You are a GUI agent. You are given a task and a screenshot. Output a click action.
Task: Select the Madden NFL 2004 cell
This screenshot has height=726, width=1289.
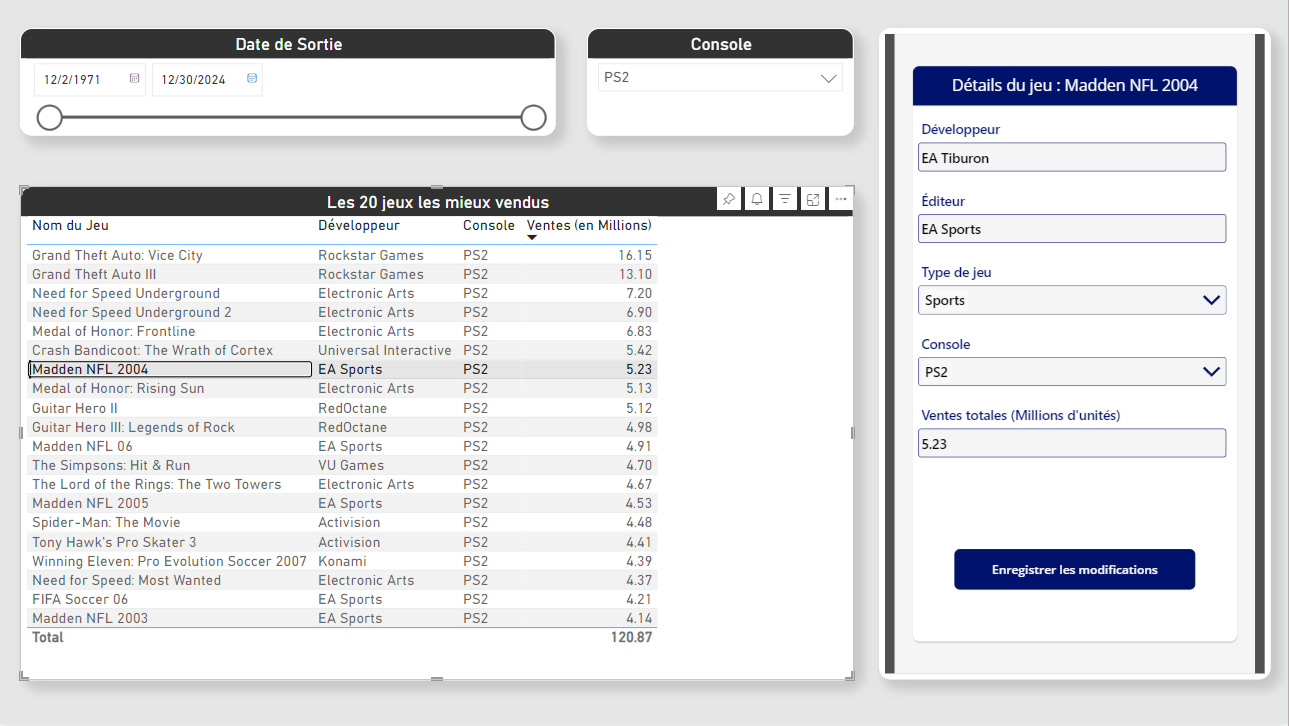click(x=170, y=369)
